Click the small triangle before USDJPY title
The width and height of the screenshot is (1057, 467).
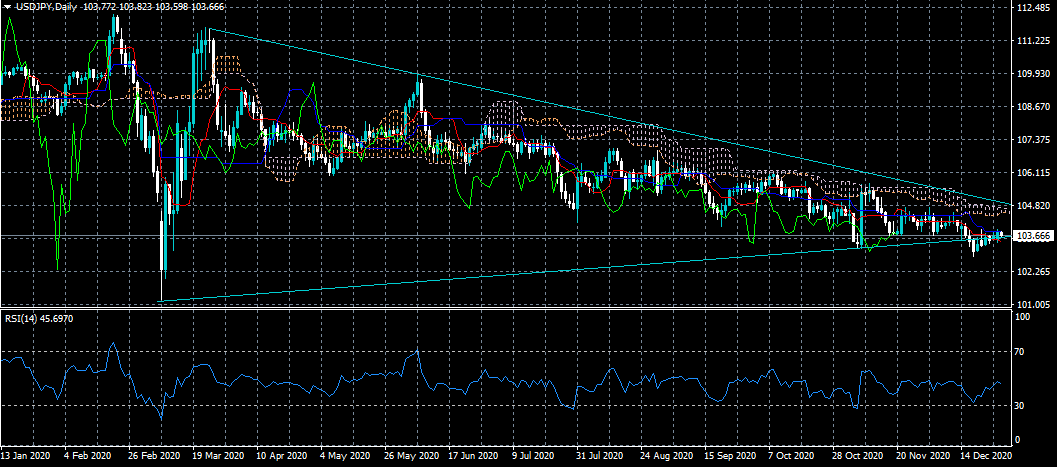coord(7,8)
